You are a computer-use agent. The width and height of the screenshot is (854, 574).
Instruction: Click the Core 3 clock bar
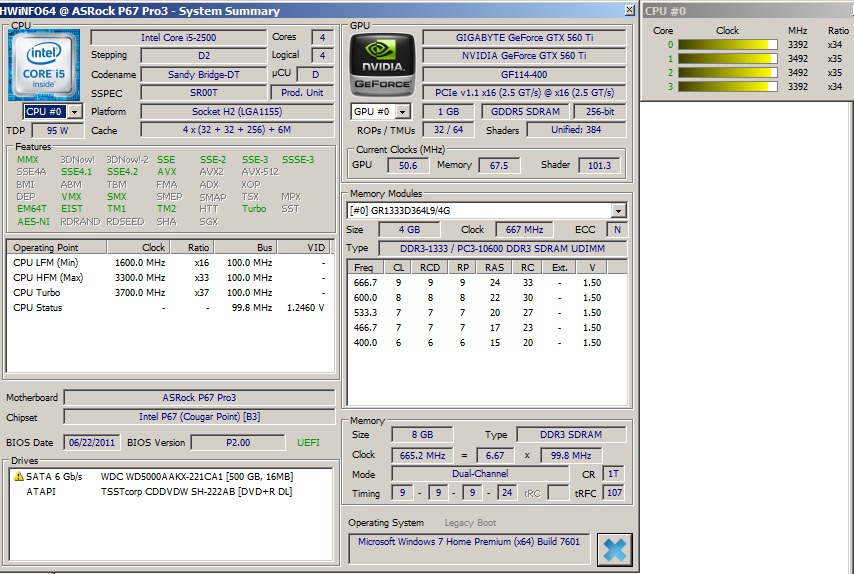(727, 87)
